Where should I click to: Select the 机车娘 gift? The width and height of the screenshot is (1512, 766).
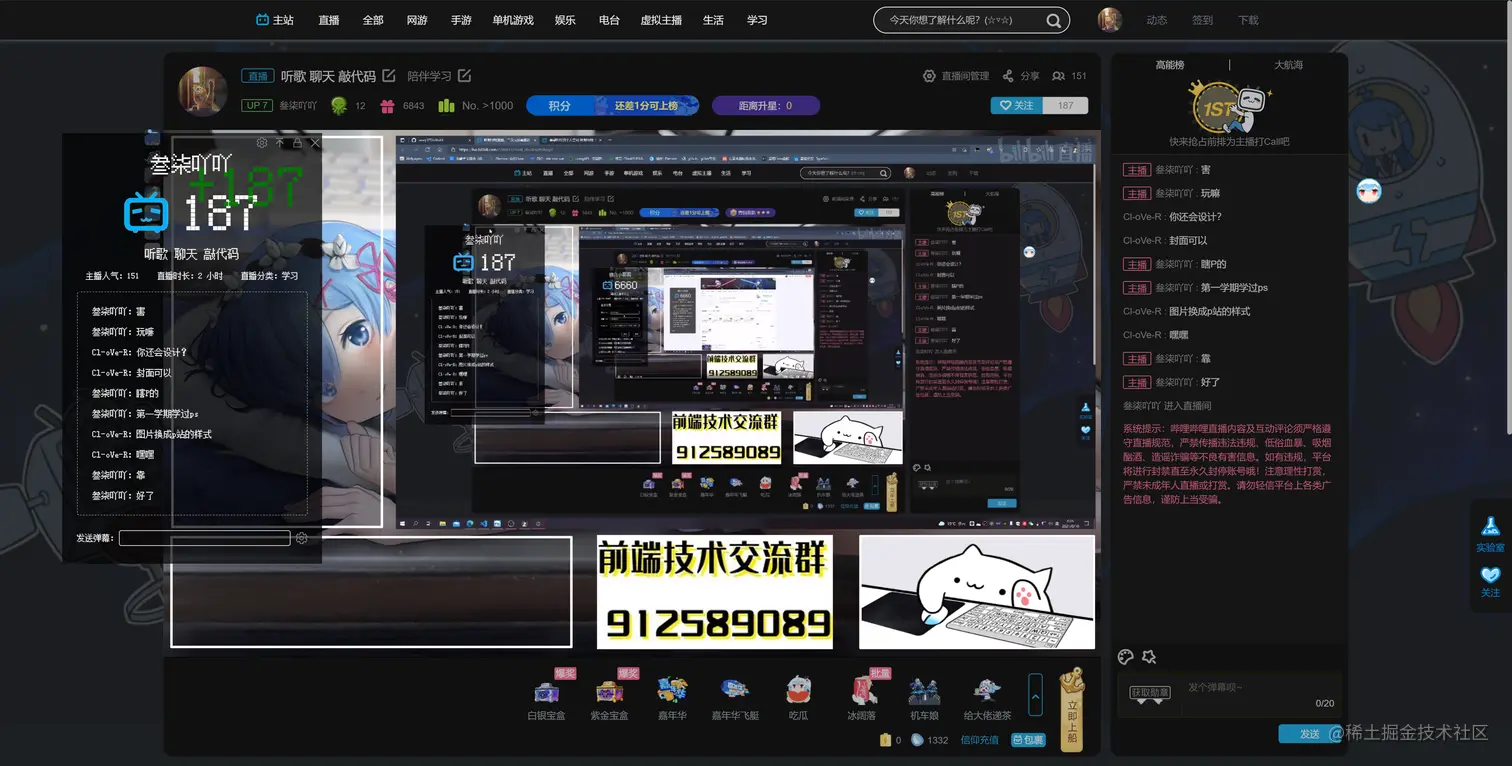coord(923,697)
